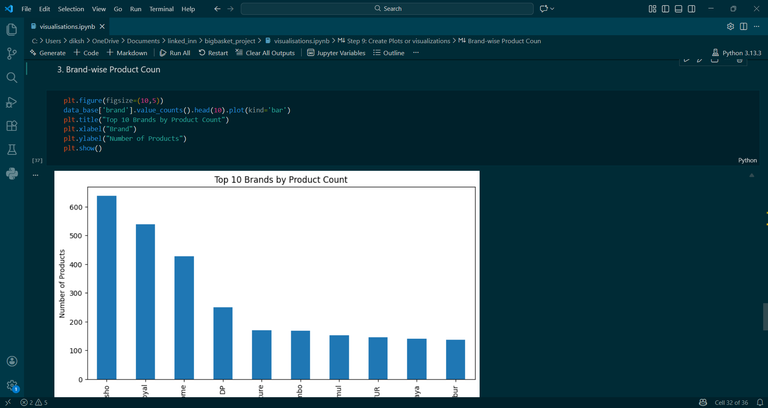Image resolution: width=768 pixels, height=408 pixels.
Task: Open the Python extension view
Action: tap(12, 173)
